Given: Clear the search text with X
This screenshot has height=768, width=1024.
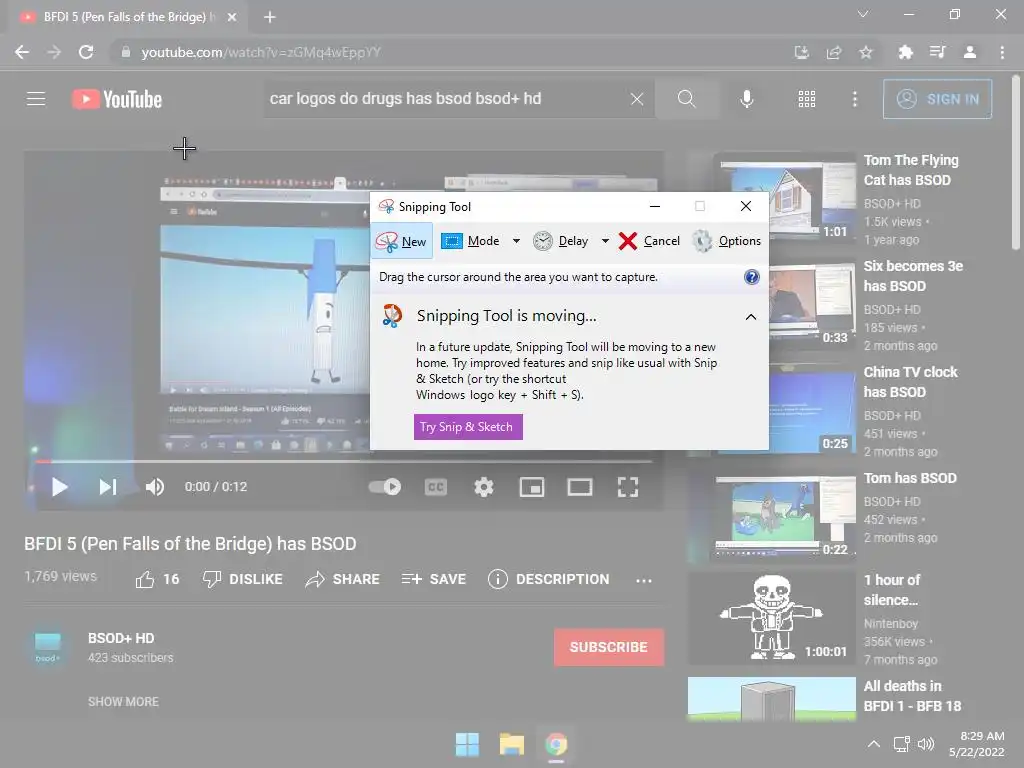Looking at the screenshot, I should click(x=637, y=99).
